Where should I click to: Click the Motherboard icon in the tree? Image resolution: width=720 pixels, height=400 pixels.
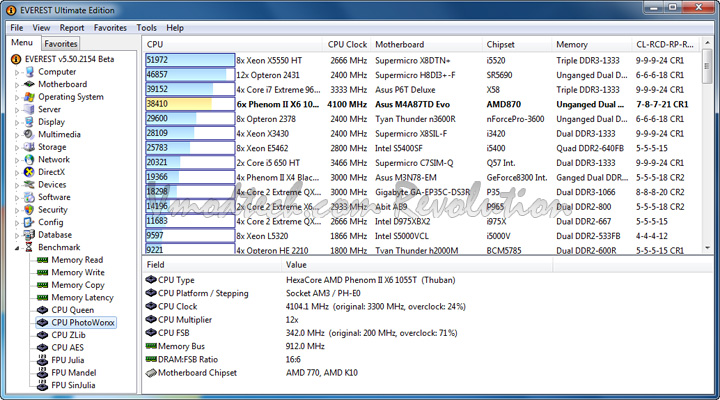pos(29,84)
